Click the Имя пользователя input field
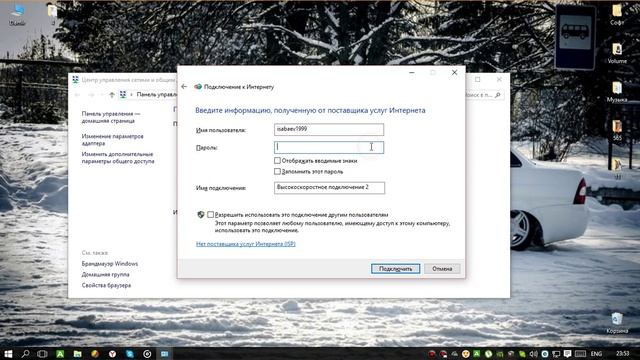The width and height of the screenshot is (640, 360). point(329,129)
